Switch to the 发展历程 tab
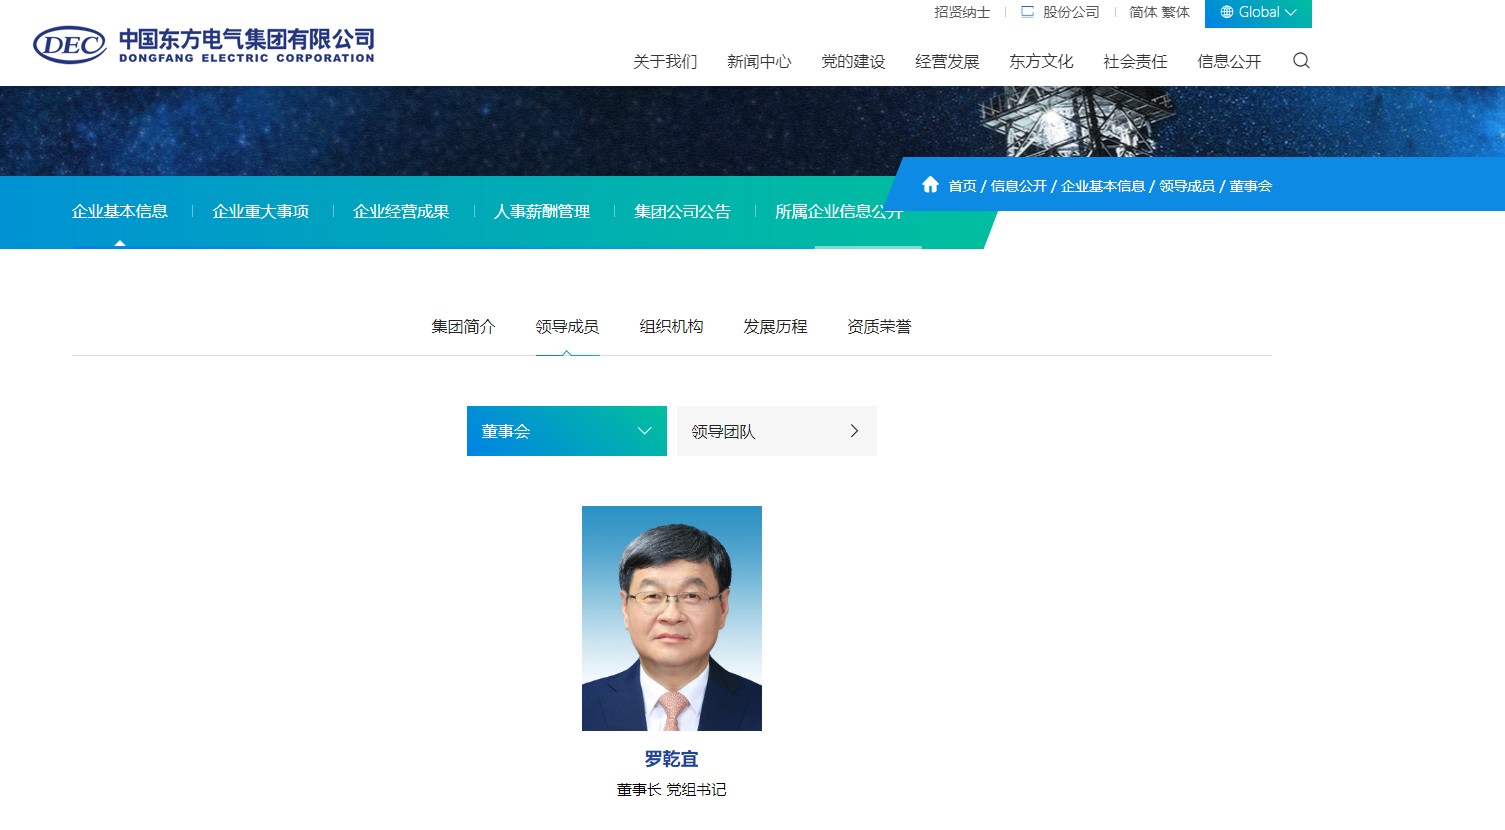The height and width of the screenshot is (830, 1505). click(774, 326)
